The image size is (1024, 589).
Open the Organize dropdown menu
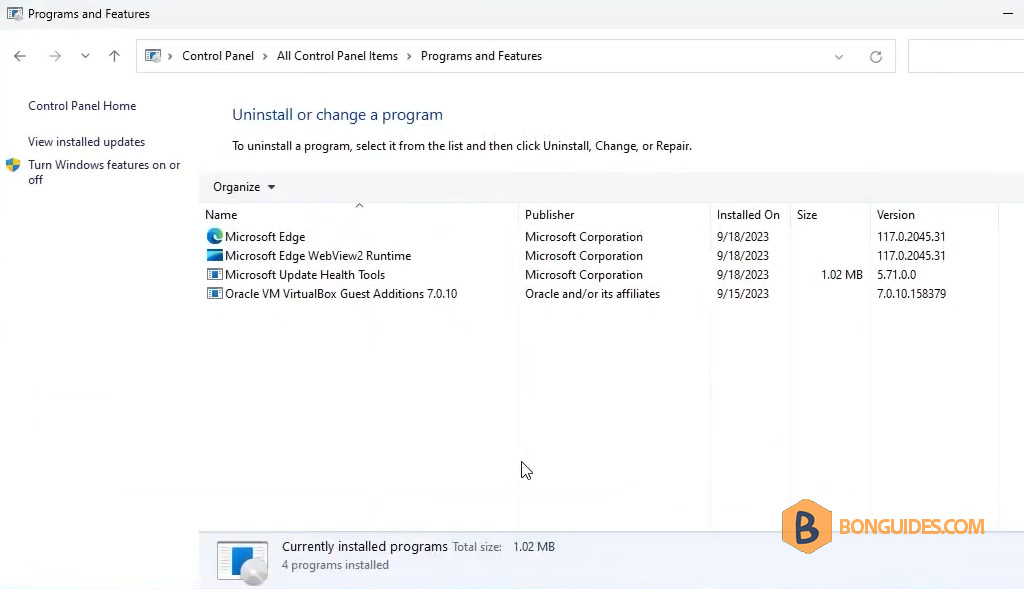point(244,187)
